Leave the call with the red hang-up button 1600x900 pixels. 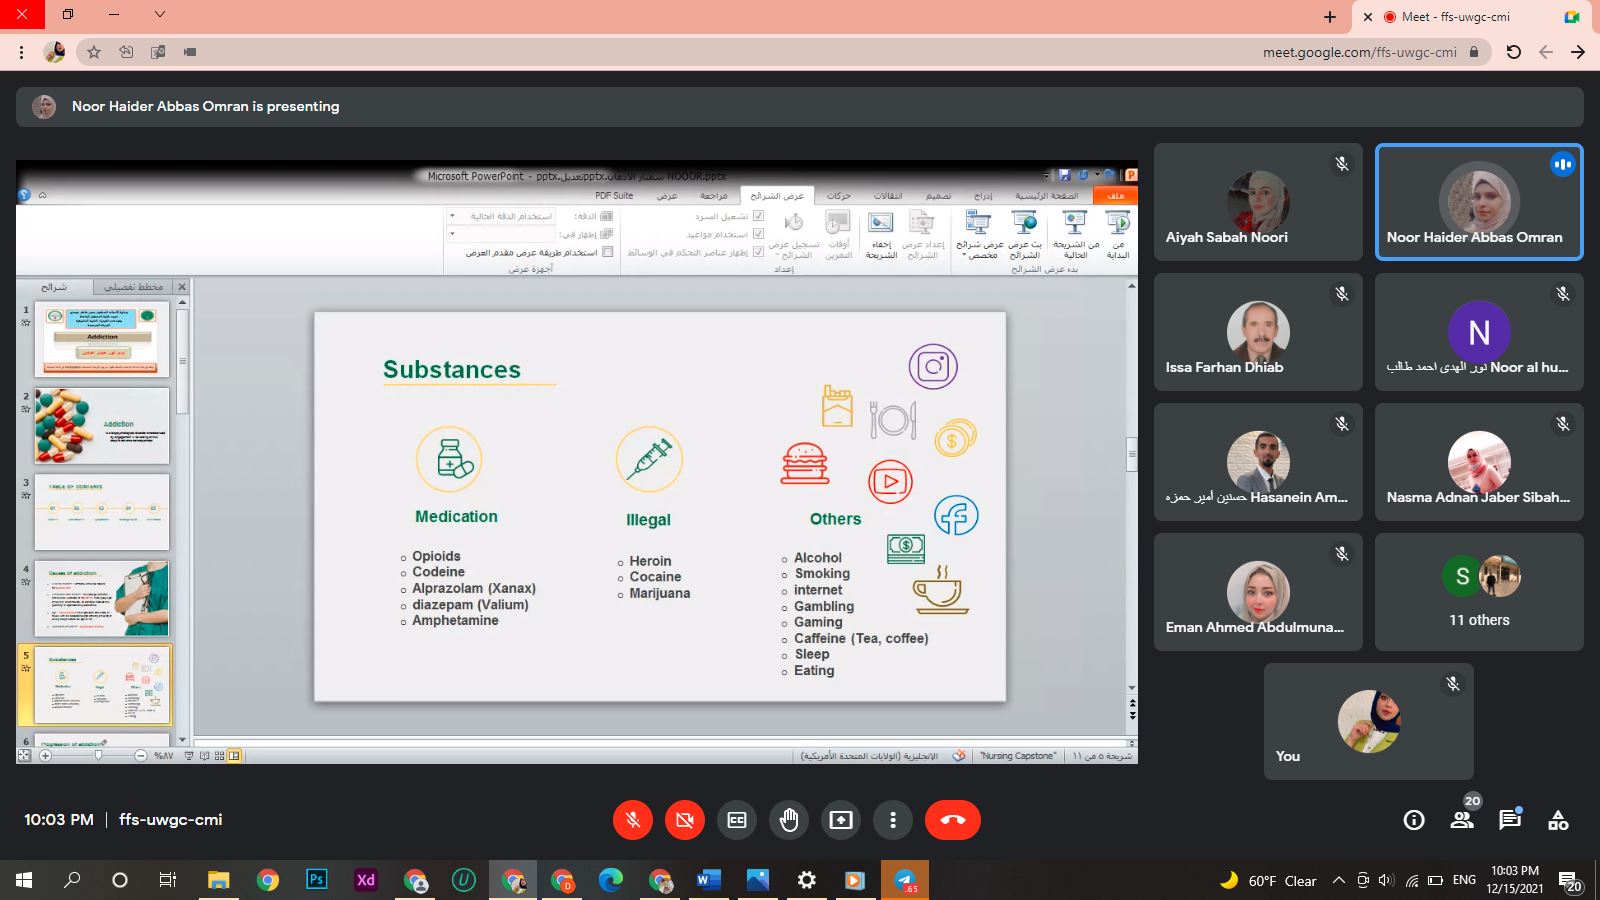click(x=952, y=820)
